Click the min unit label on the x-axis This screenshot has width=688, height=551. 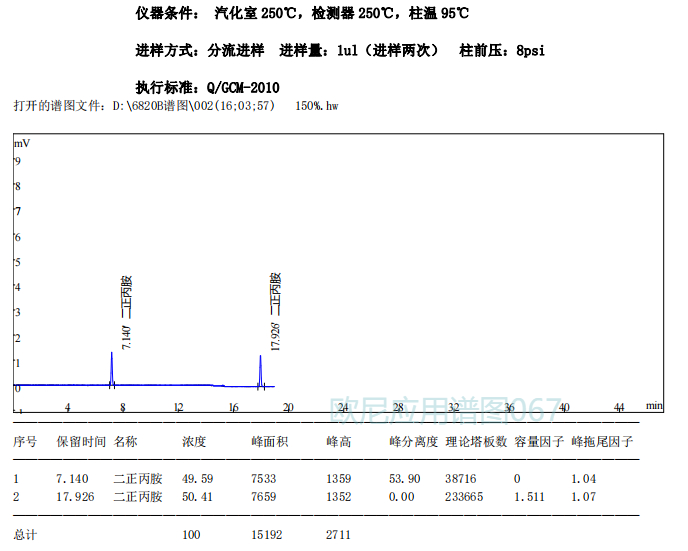654,406
